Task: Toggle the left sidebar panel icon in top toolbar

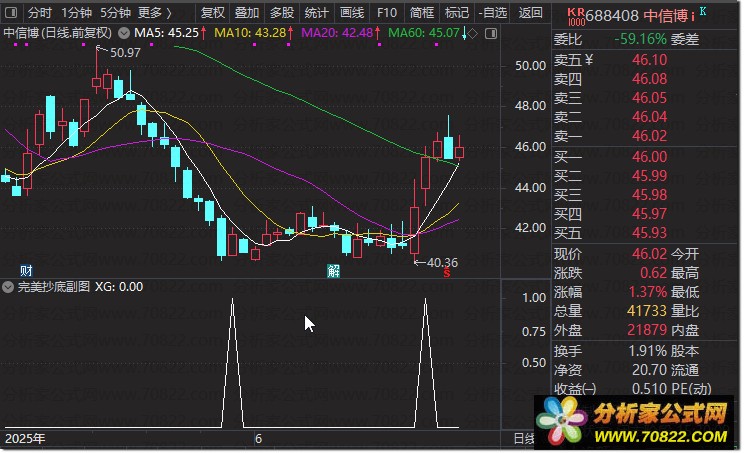Action: [x=10, y=12]
